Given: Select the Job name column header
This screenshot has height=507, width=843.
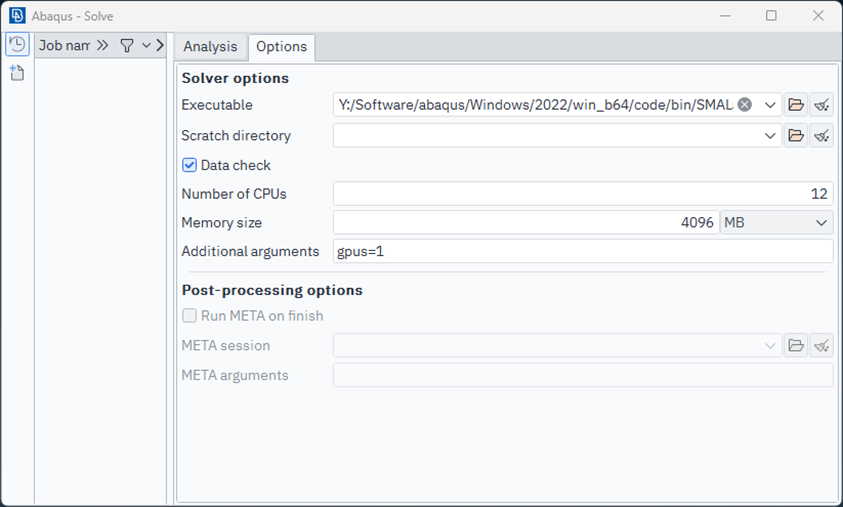Looking at the screenshot, I should point(64,46).
